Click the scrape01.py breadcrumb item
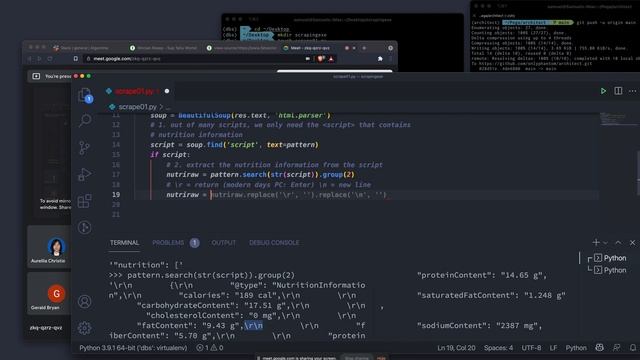Screen dimensions: 640x360 click(x=137, y=107)
